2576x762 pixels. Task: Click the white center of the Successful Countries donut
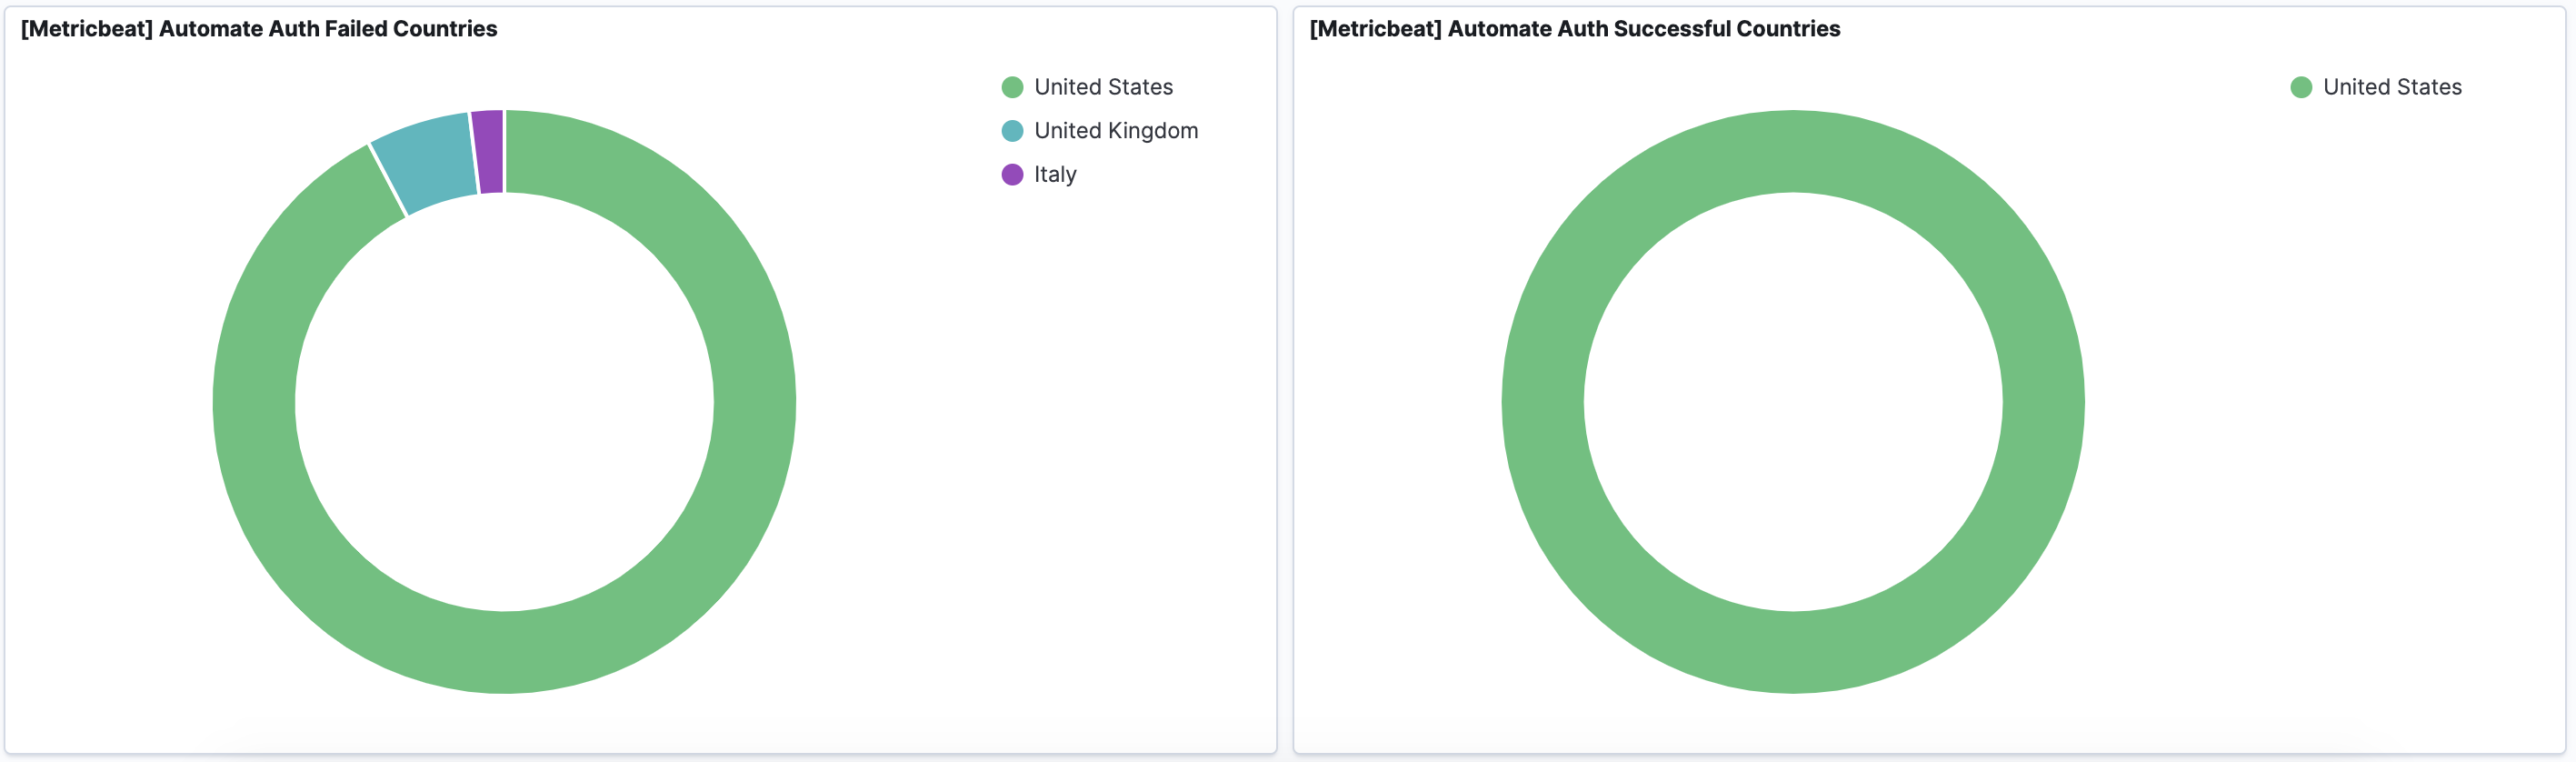coord(1792,402)
